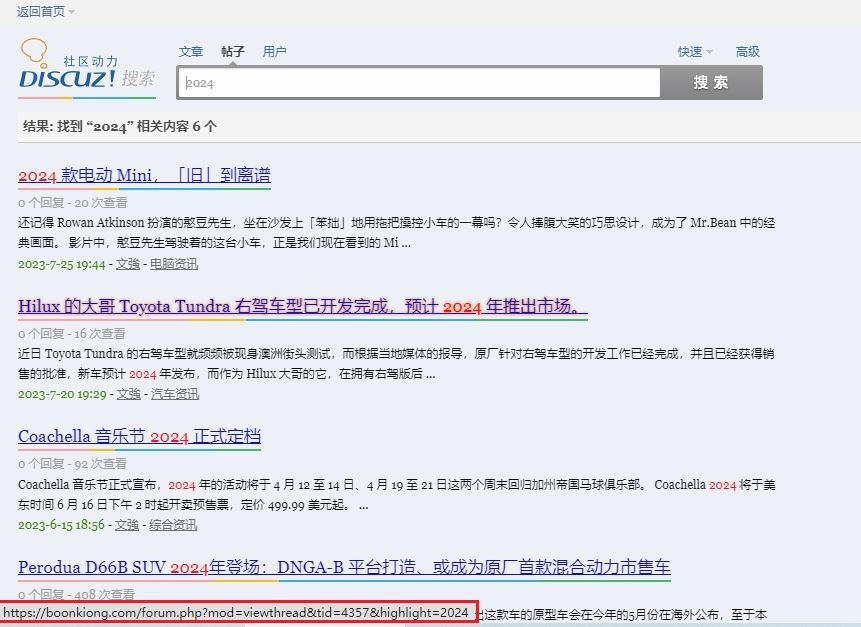Viewport: 861px width, 627px height.
Task: Click the date 2023-7-20 19:29
Action: pos(62,394)
